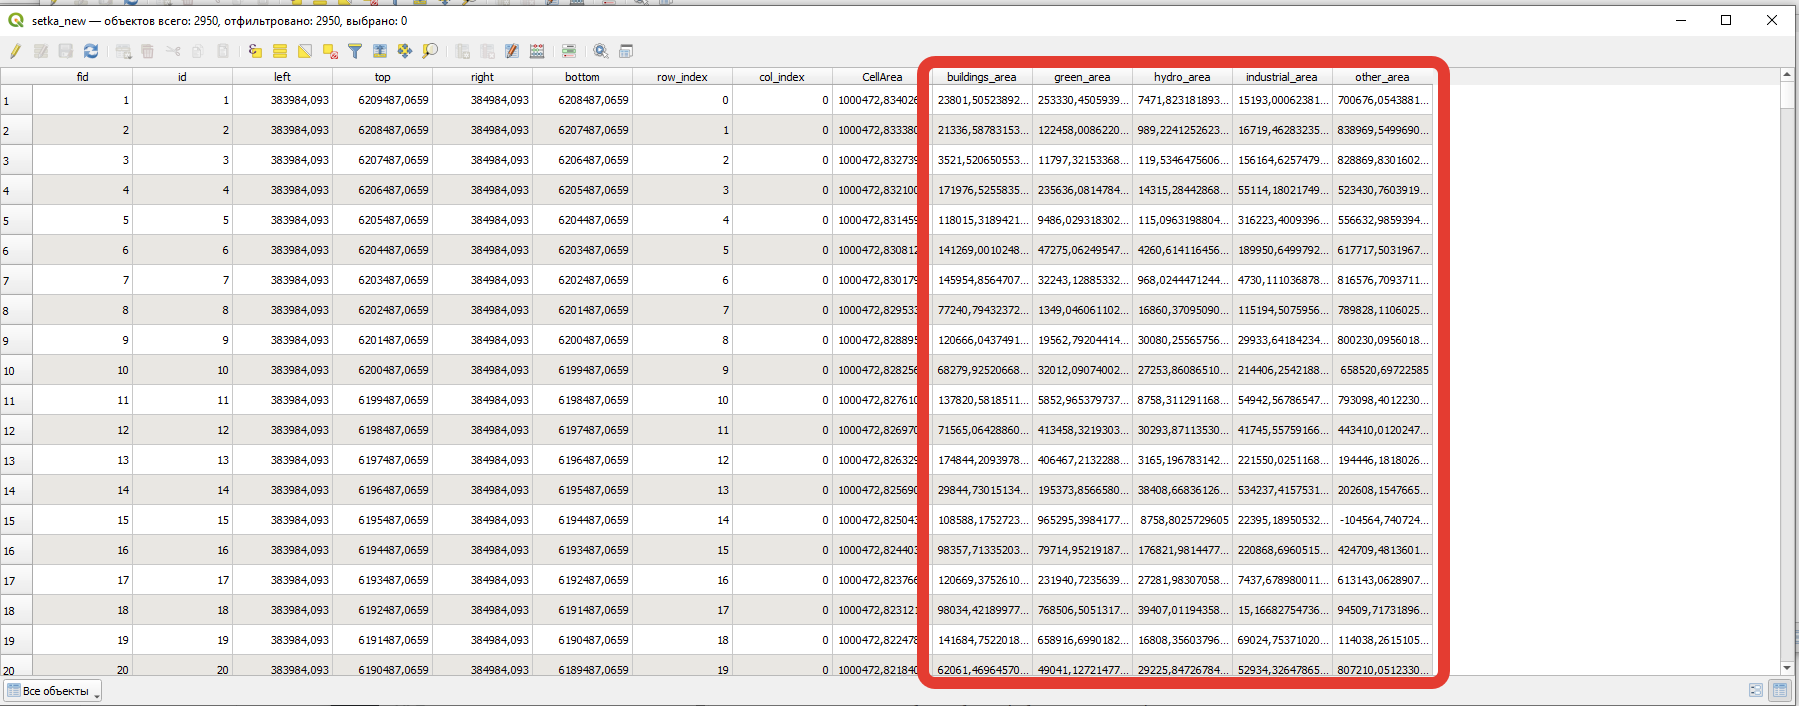Click the buildings_area column header

[x=982, y=77]
